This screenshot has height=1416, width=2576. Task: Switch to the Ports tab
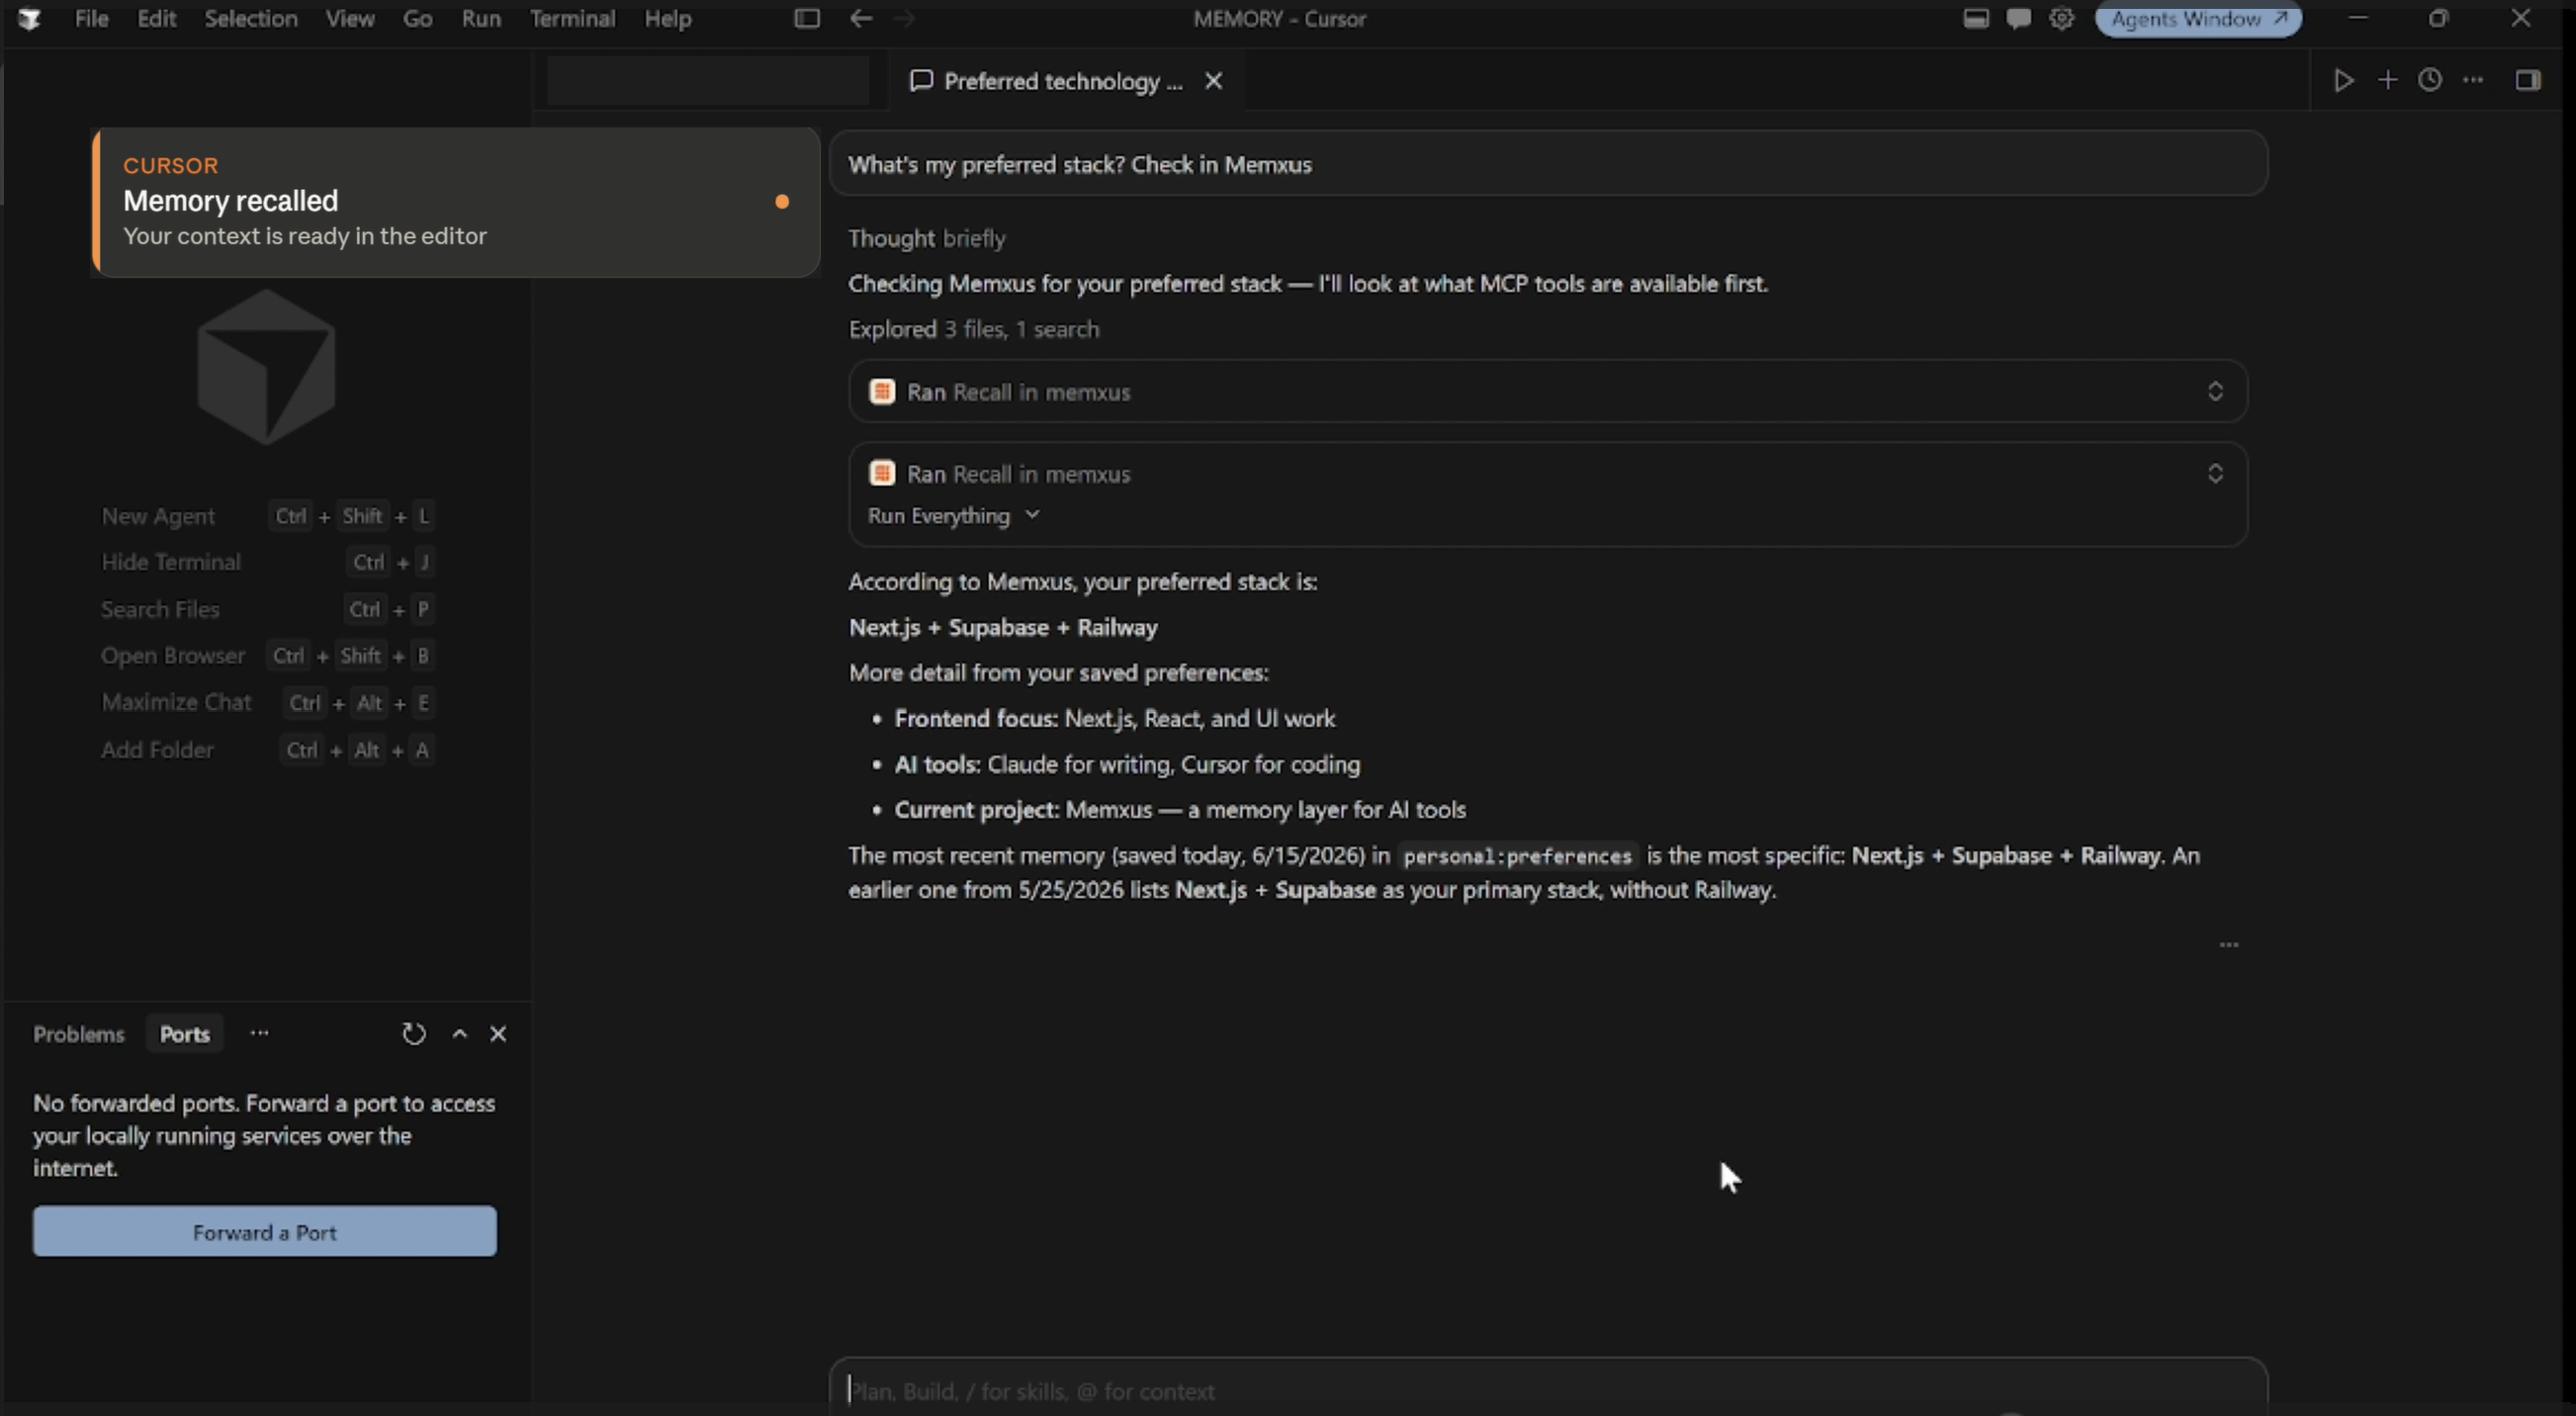pos(185,1034)
